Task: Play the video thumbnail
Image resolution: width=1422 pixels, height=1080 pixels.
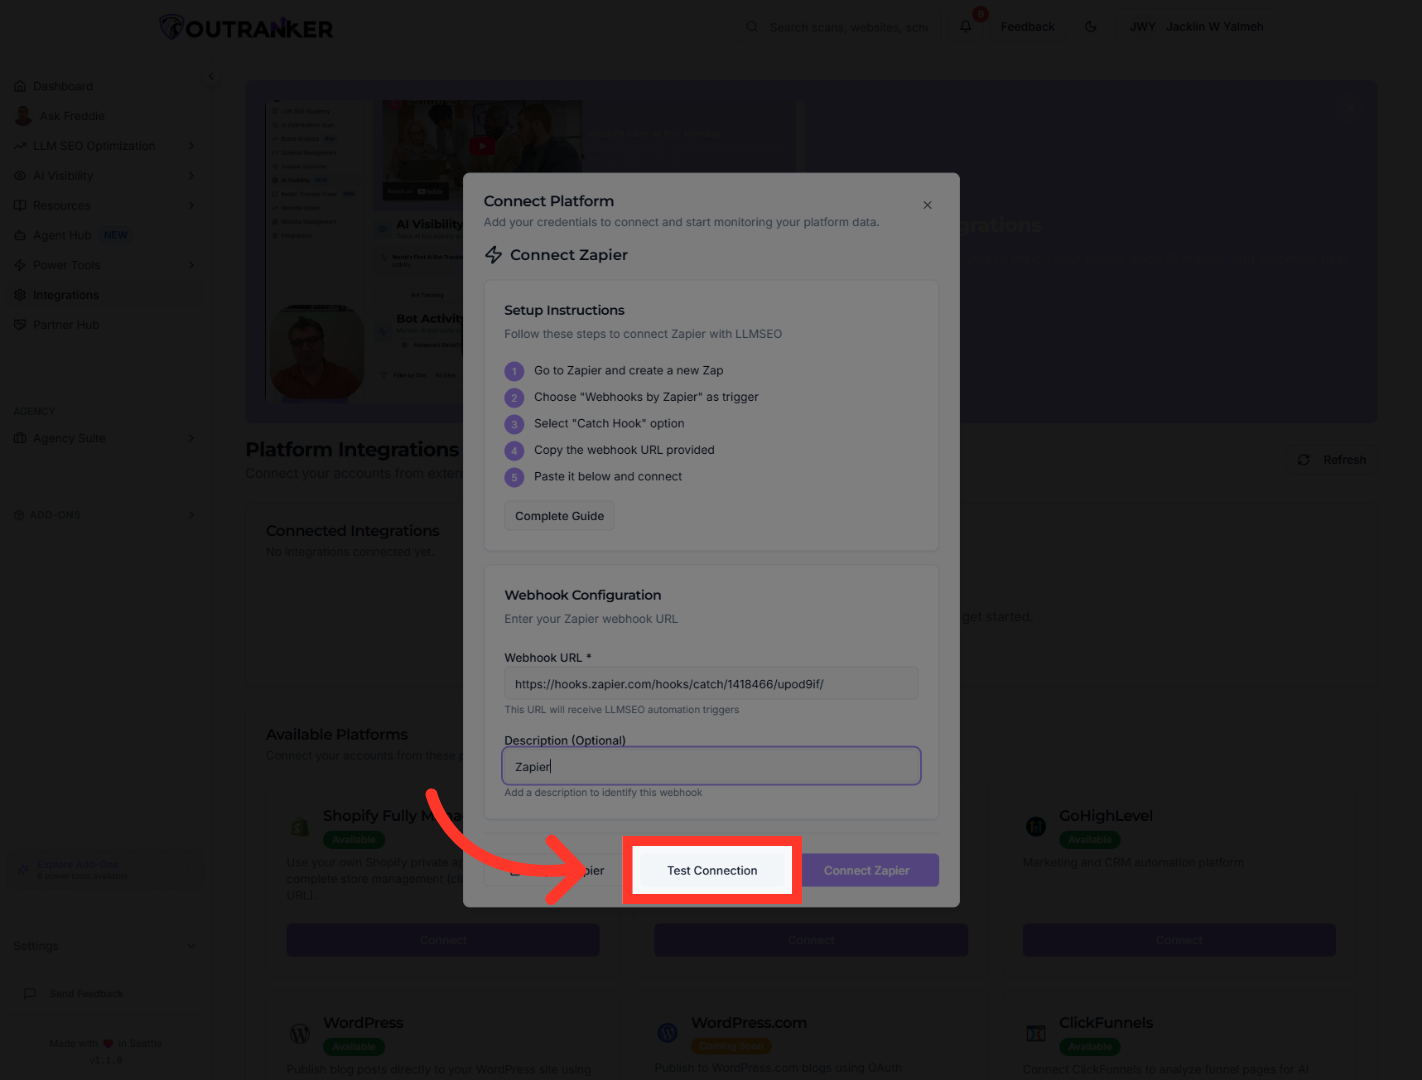Action: point(482,147)
